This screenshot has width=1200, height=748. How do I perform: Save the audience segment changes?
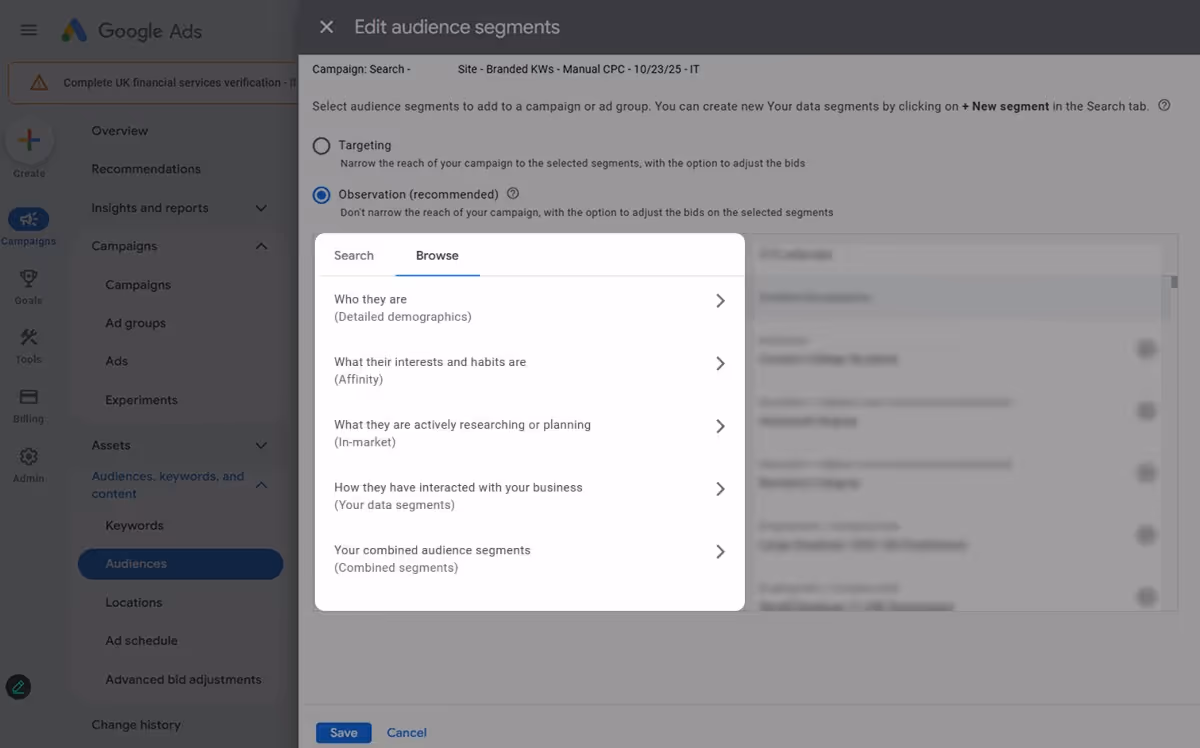coord(343,732)
